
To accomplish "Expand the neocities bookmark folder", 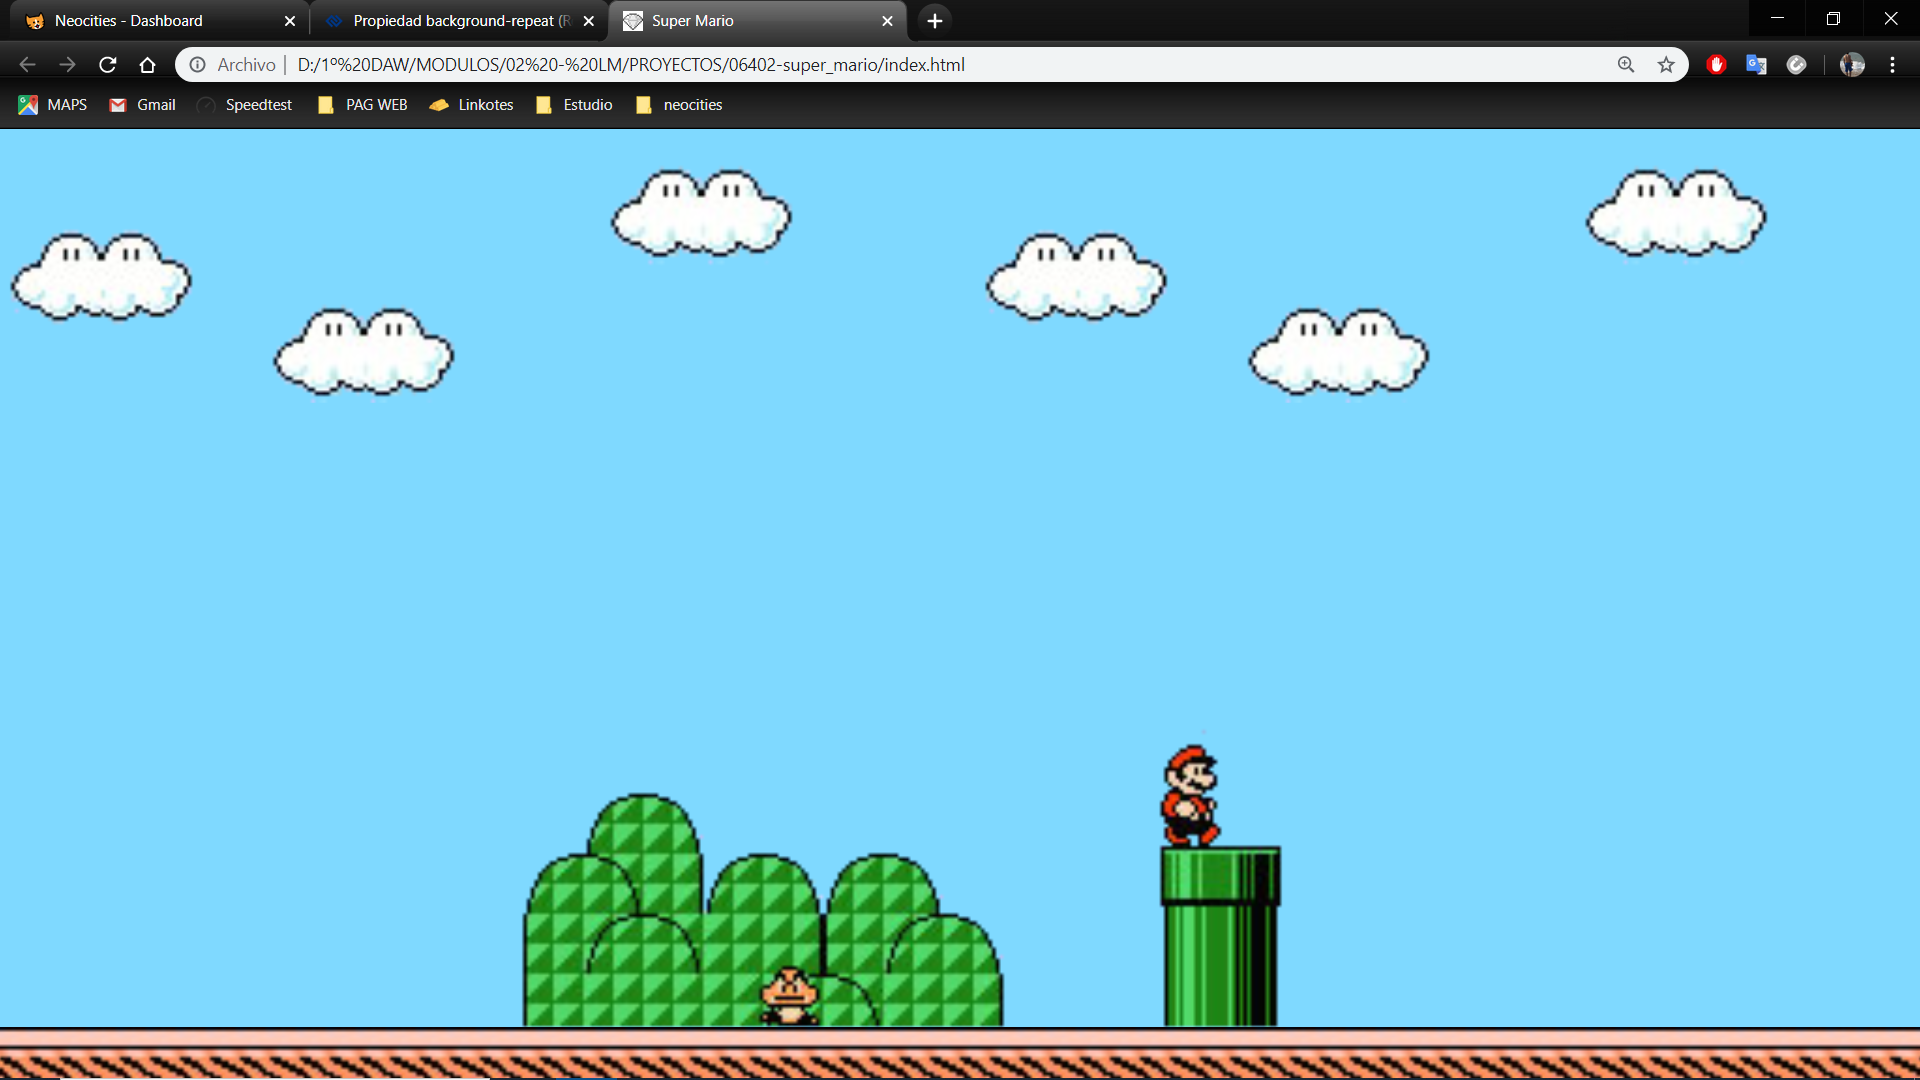I will [679, 105].
